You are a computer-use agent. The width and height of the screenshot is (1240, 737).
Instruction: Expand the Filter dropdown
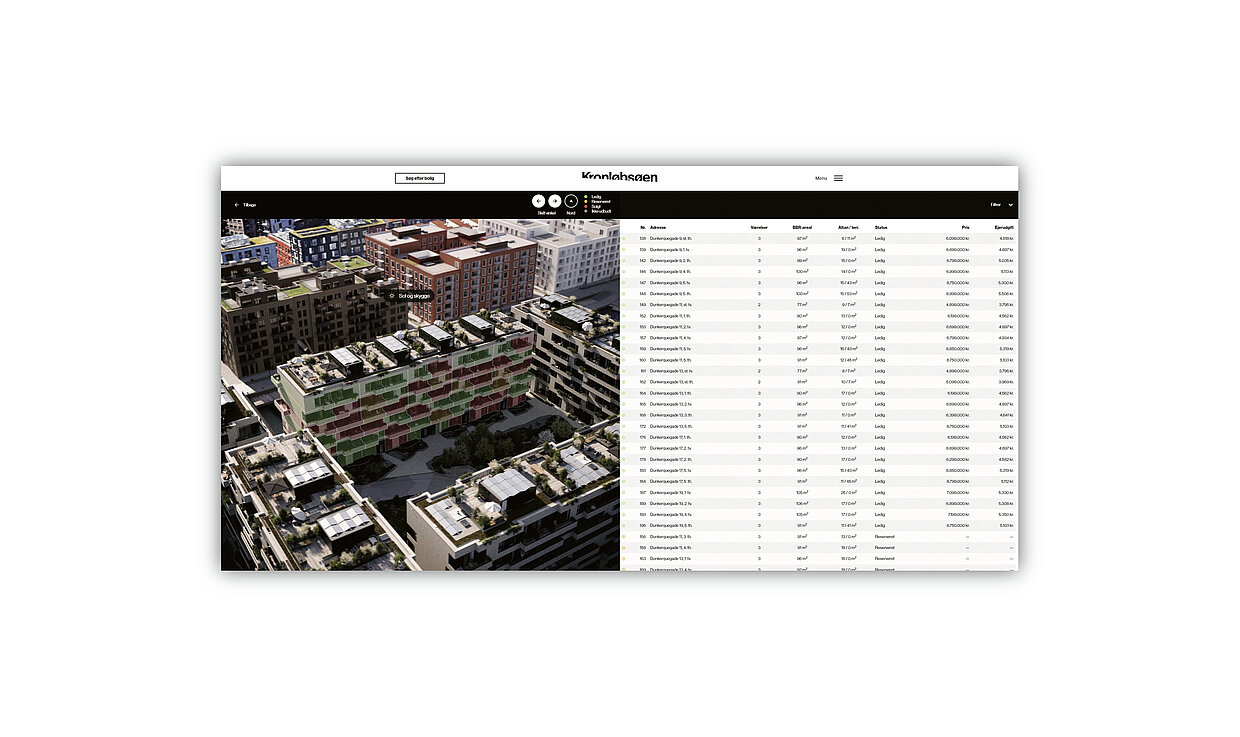tap(1001, 205)
